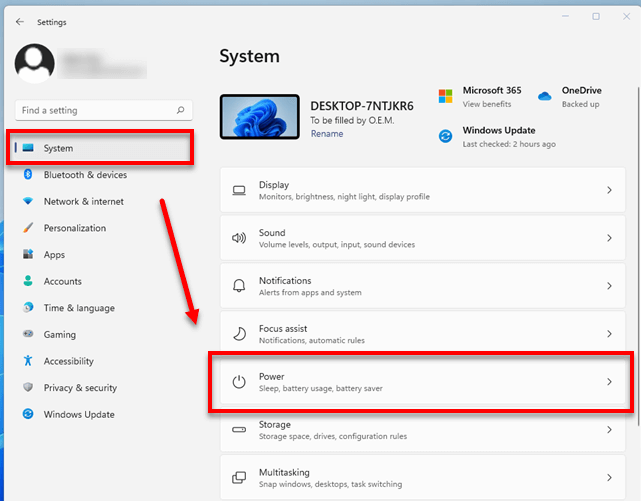Expand Power settings chevron
641x501 pixels.
609,382
